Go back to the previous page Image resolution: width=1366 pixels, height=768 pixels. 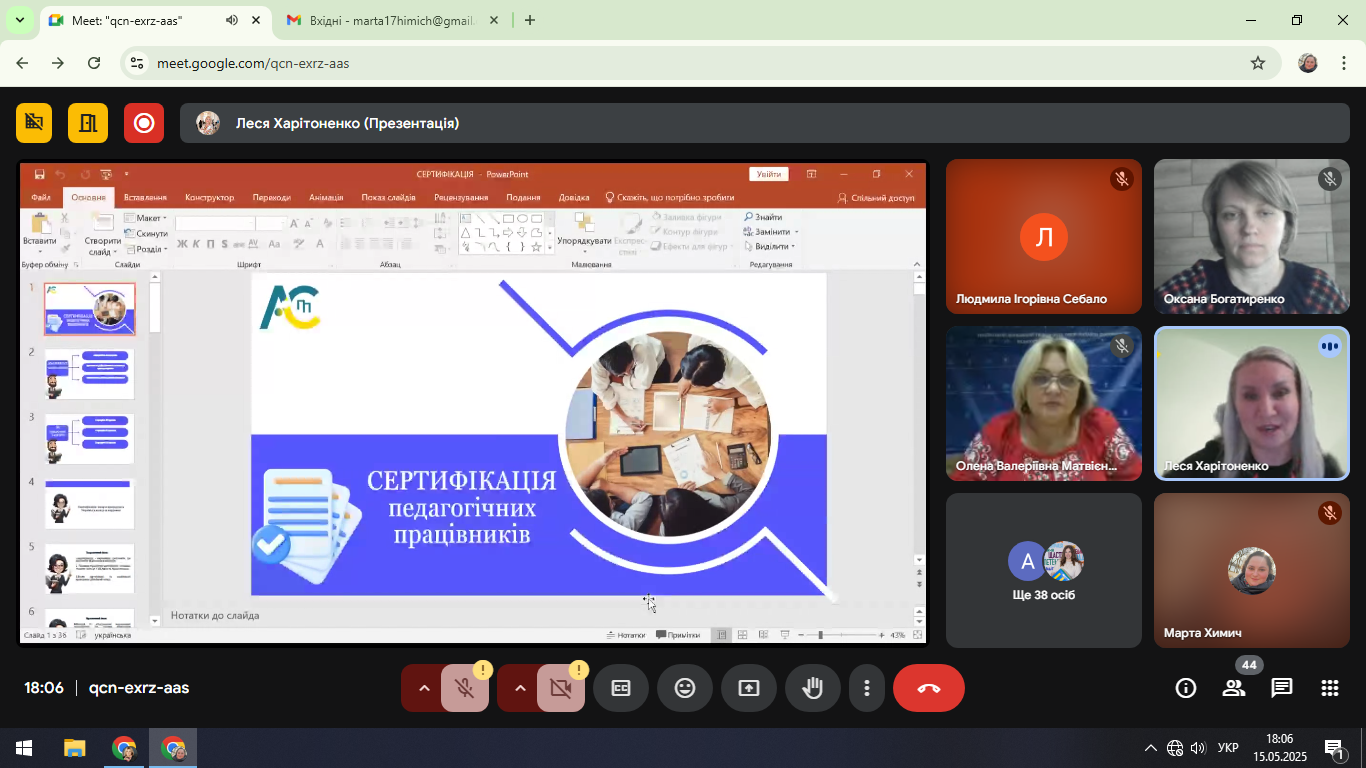coord(22,63)
